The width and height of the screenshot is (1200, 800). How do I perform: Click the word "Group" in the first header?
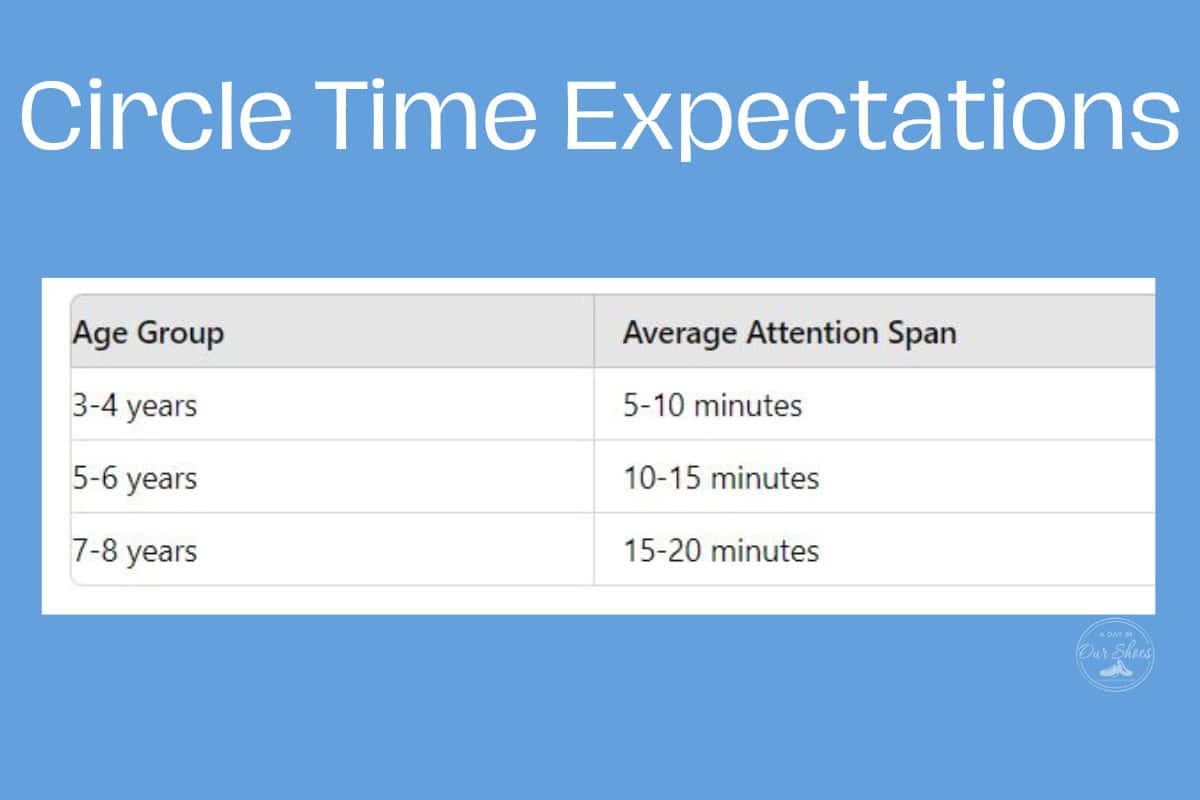tap(180, 334)
